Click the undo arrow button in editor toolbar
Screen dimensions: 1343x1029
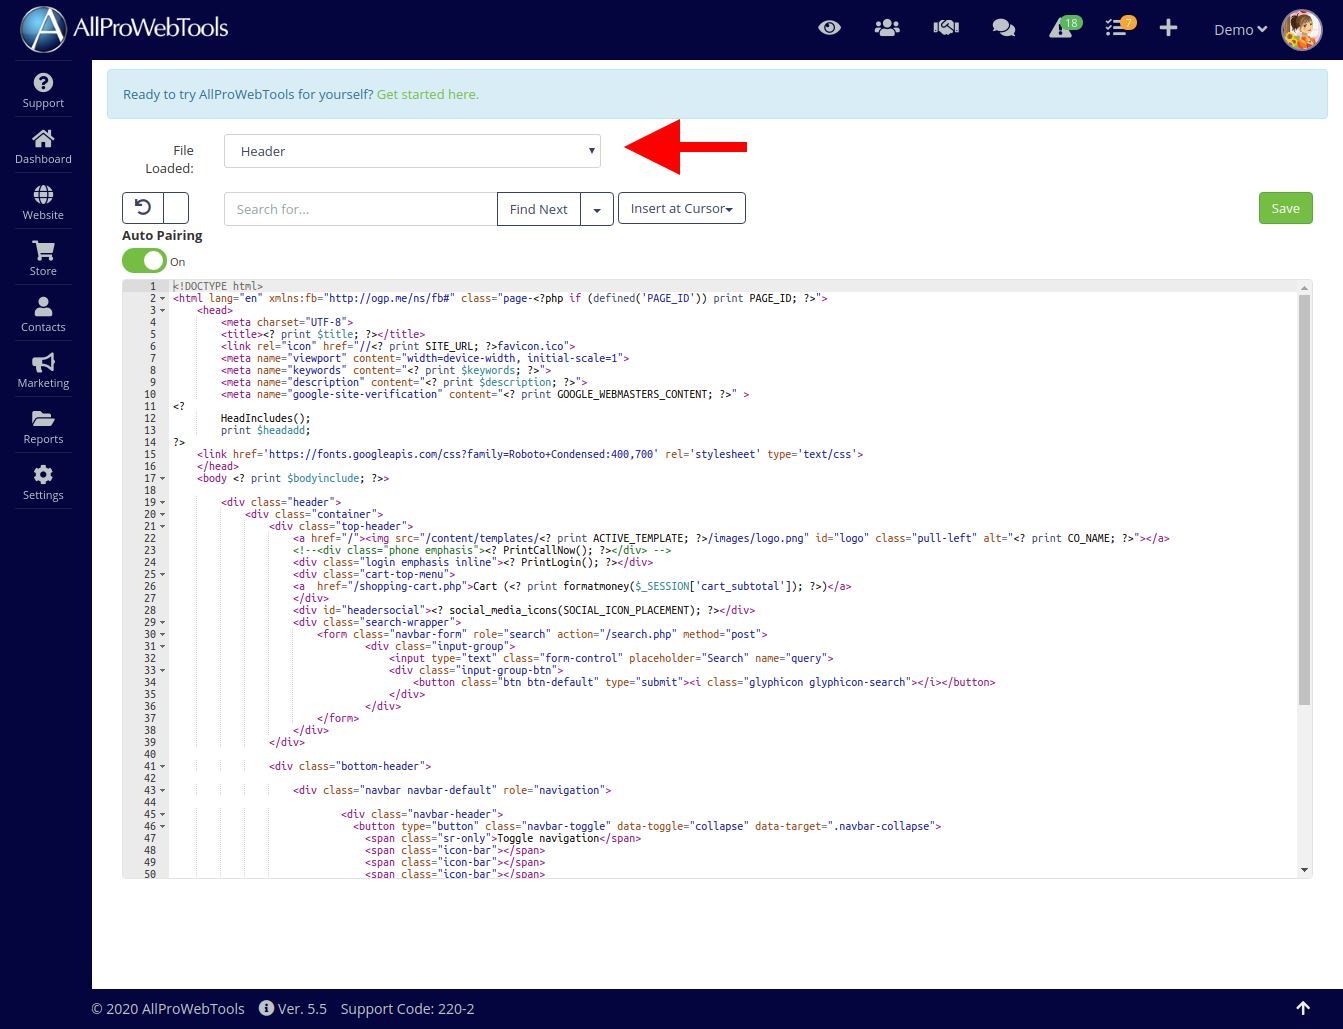point(143,208)
